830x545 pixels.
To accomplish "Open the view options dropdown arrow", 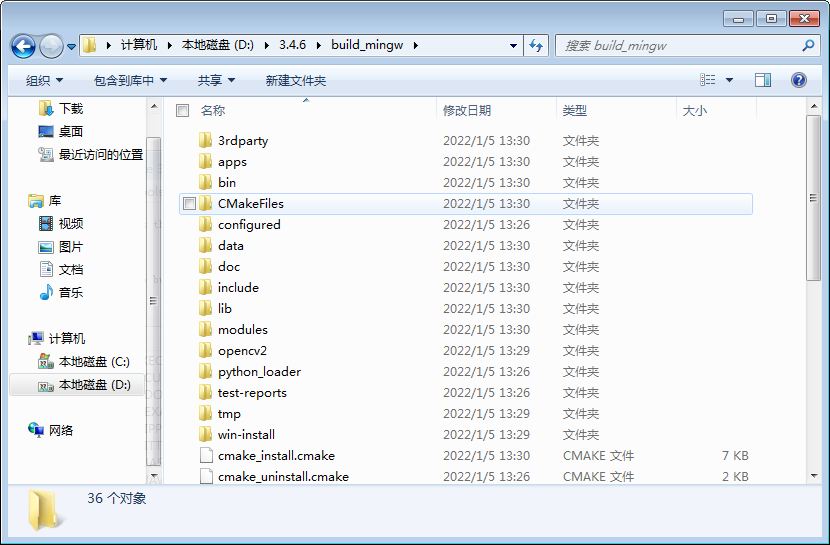I will 729,80.
